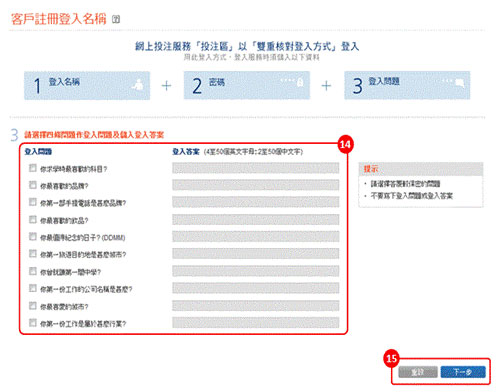The height and width of the screenshot is (392, 500).
Task: Click the hint text 不要寫下登入問題或登入答案
Action: [412, 196]
